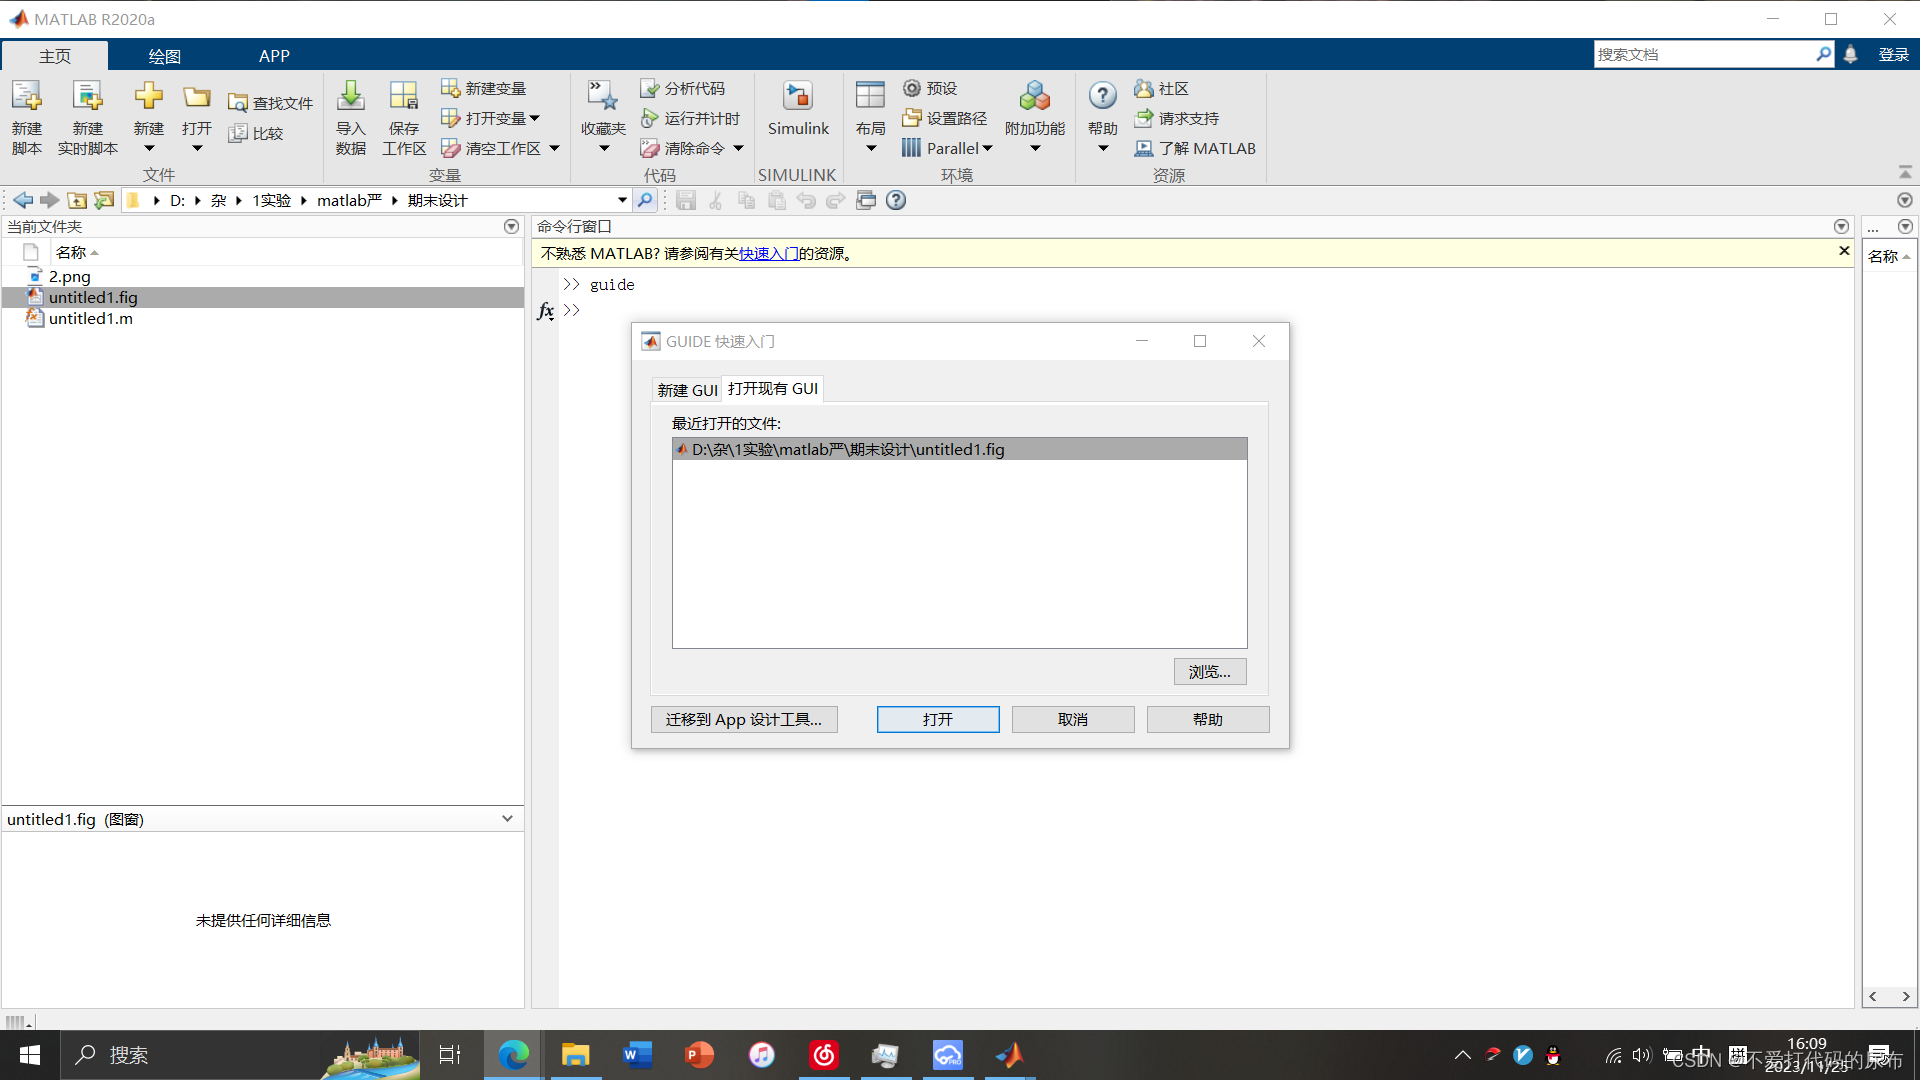Select the Open Existing GUI (打开现有 GUI) tab
Viewport: 1920px width, 1080px height.
(x=773, y=389)
